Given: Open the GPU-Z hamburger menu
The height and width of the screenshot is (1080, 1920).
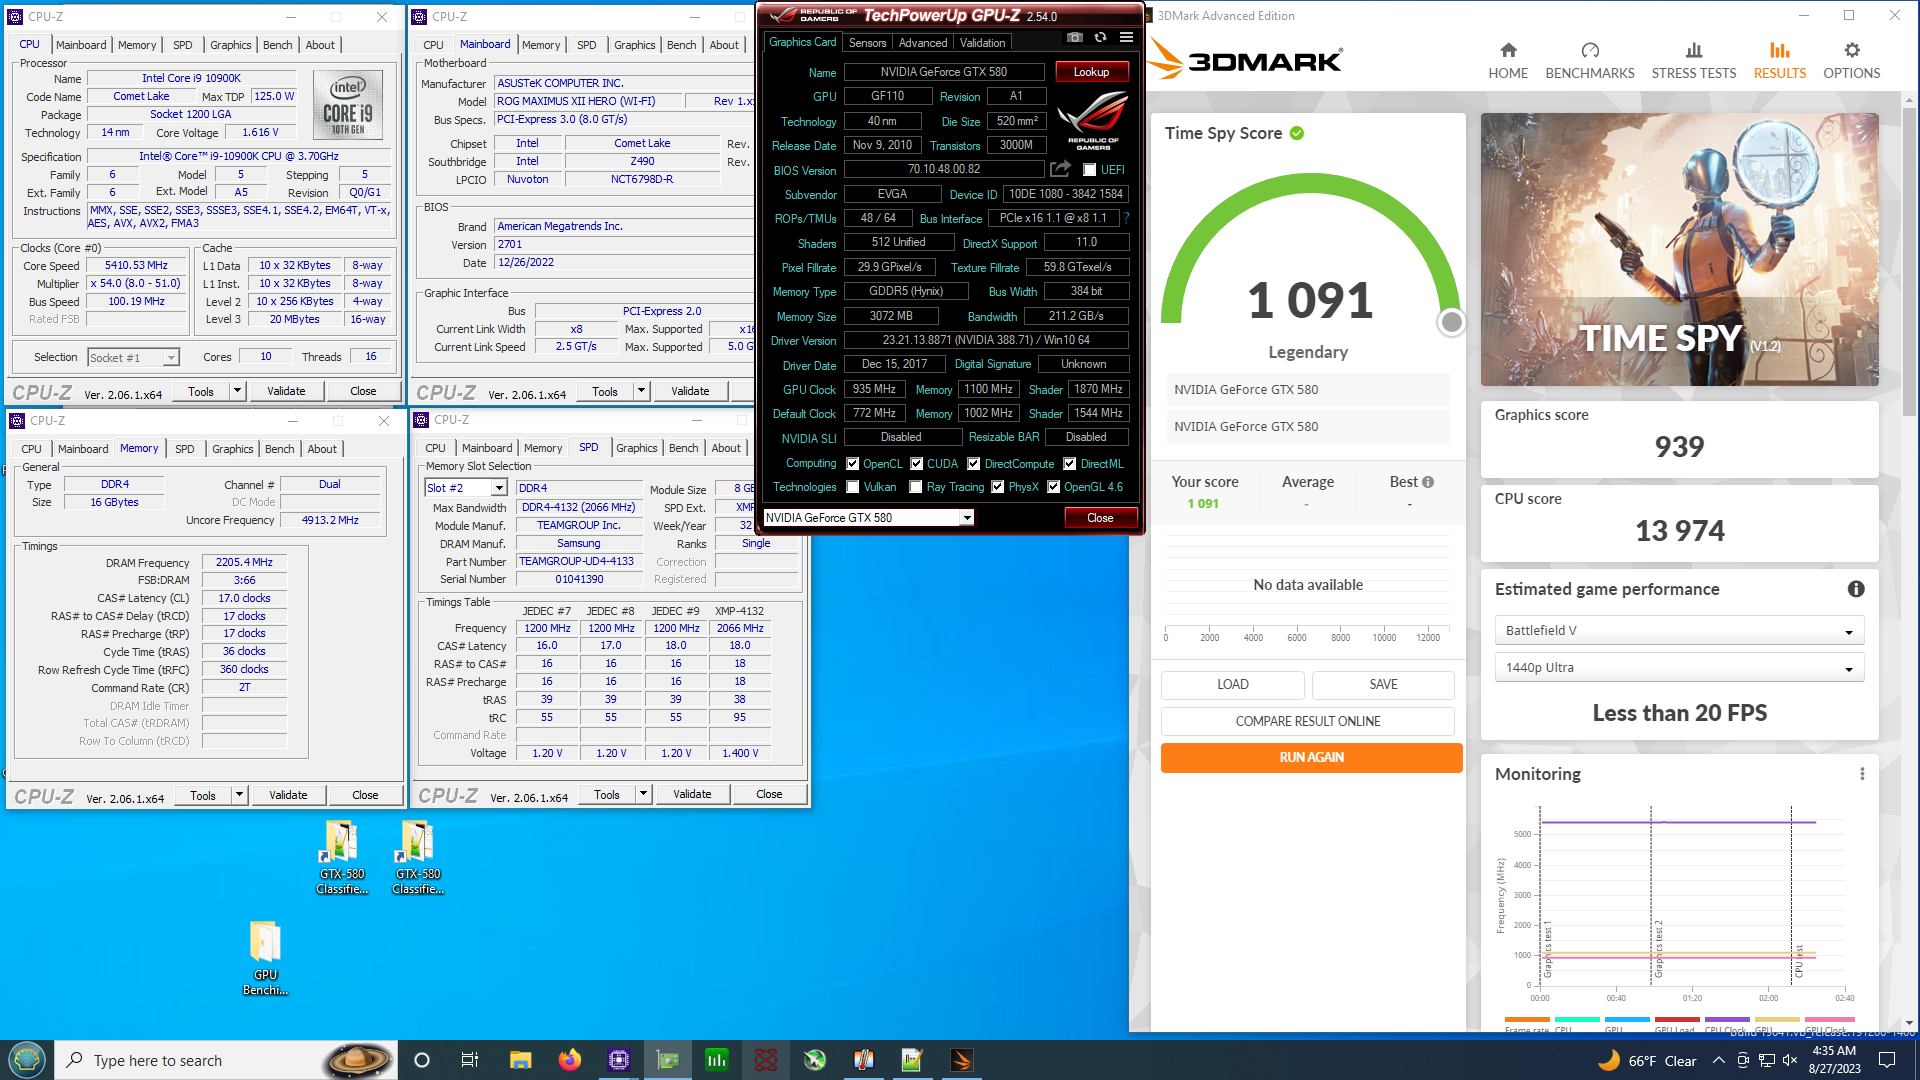Looking at the screenshot, I should coord(1126,38).
